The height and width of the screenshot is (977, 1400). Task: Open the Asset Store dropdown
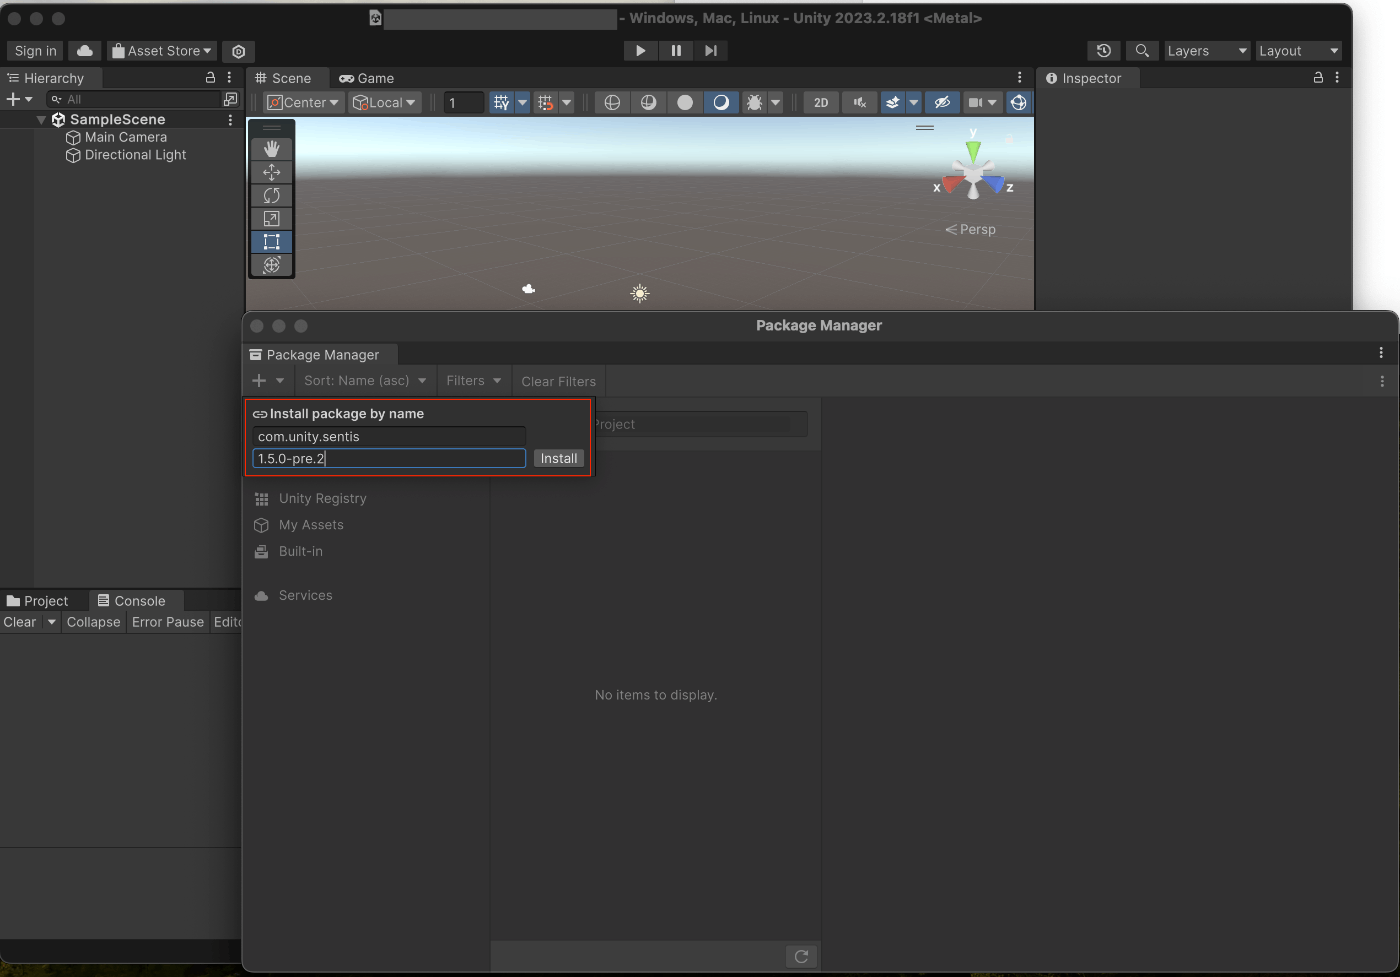coord(161,51)
